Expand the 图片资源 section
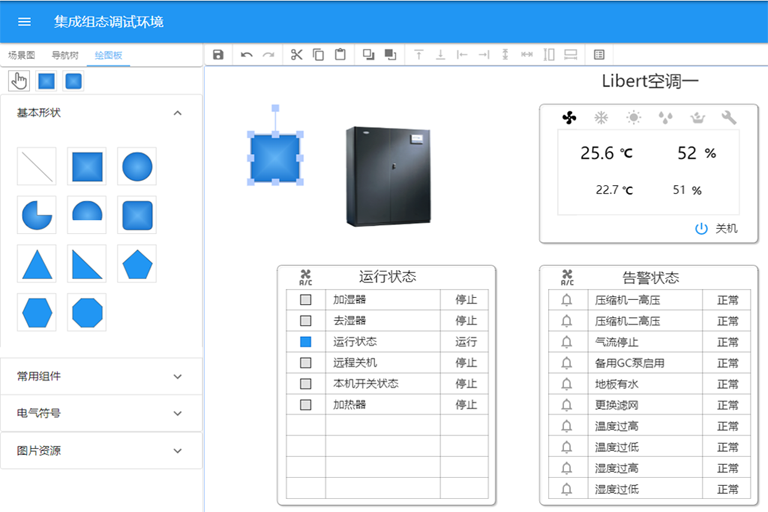Image resolution: width=768 pixels, height=512 pixels. 177,451
